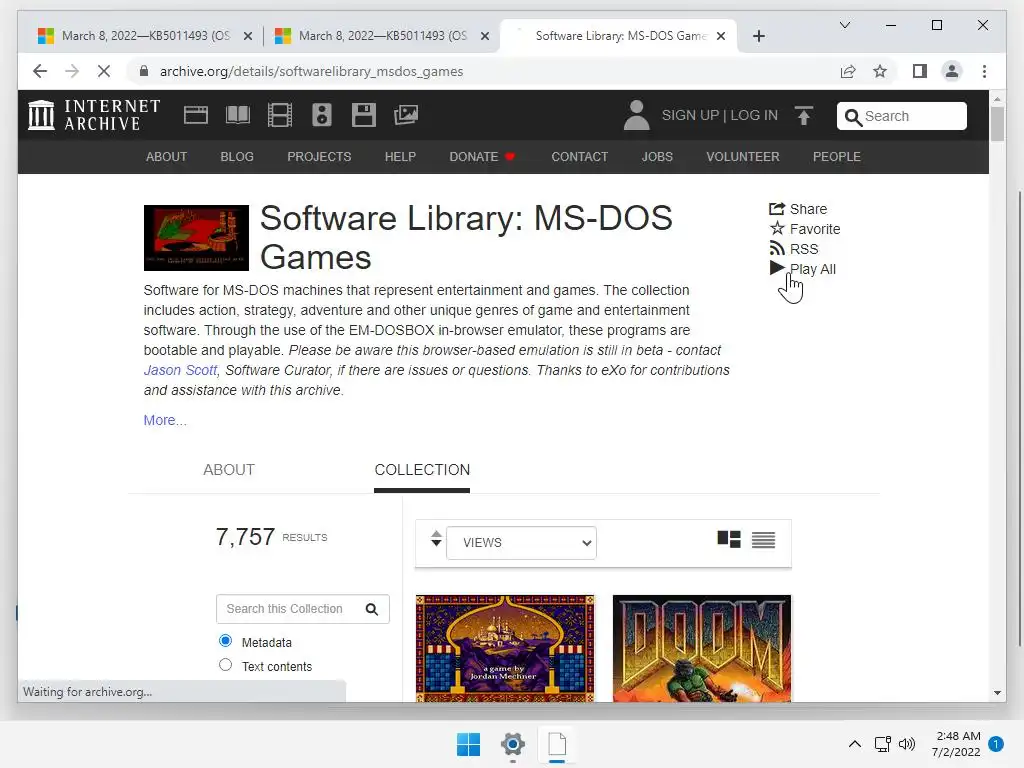The height and width of the screenshot is (768, 1024).
Task: Open the Internet Archive home logo
Action: click(x=94, y=115)
